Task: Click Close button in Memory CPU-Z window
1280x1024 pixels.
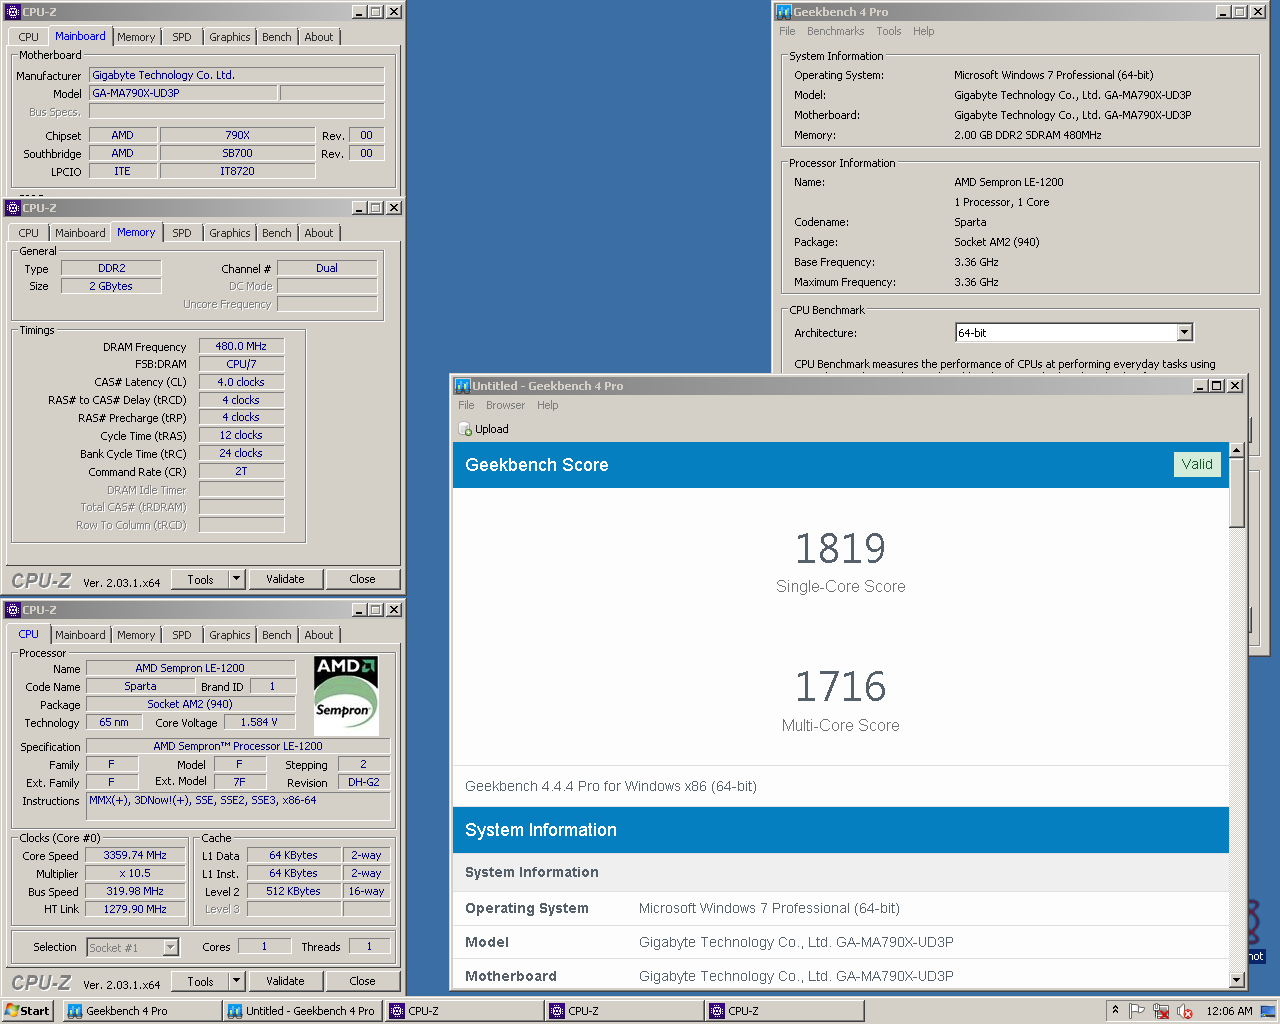Action: click(x=362, y=579)
